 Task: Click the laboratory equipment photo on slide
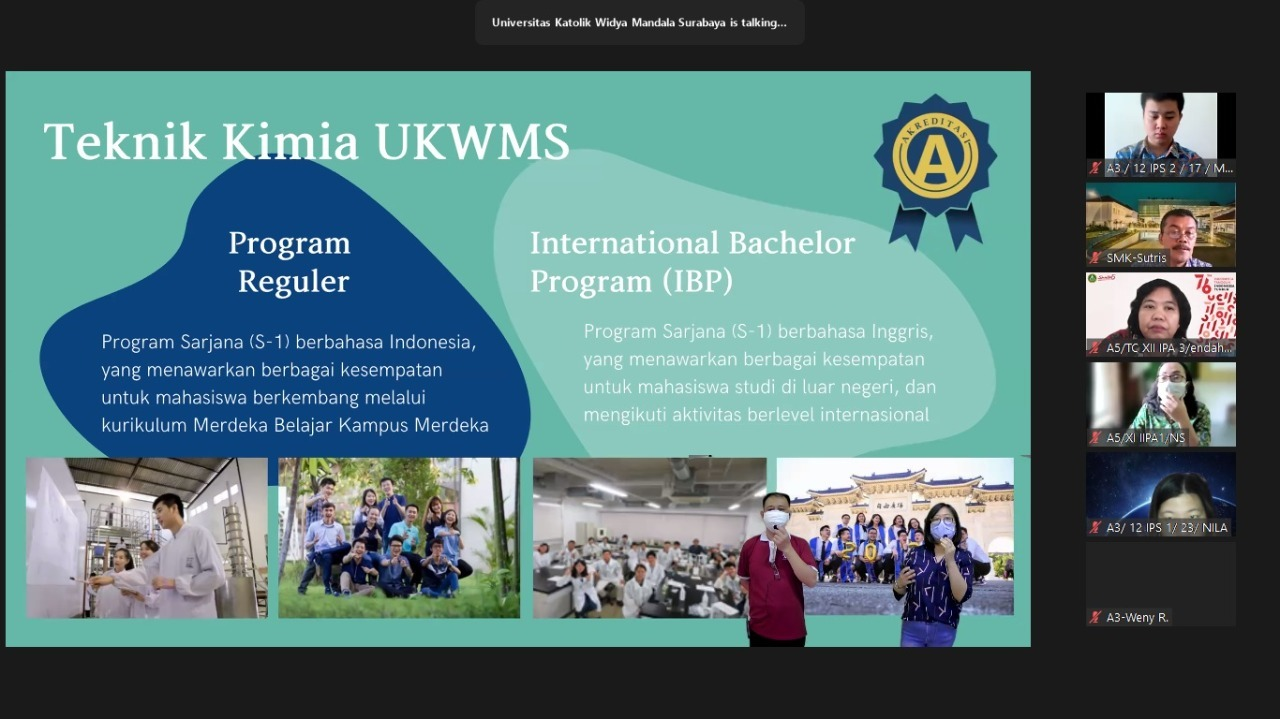point(147,537)
